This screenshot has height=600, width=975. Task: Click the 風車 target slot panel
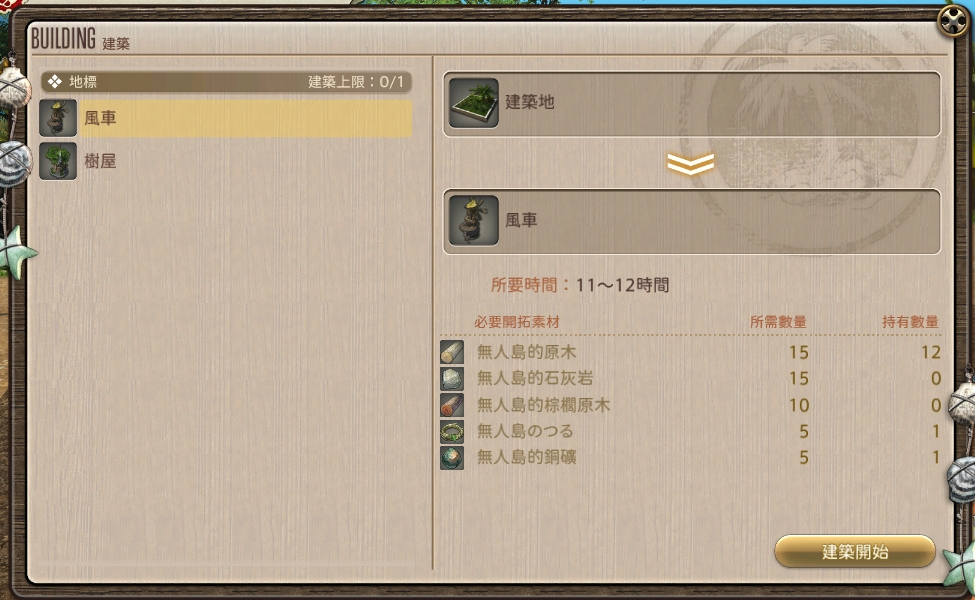coord(691,221)
